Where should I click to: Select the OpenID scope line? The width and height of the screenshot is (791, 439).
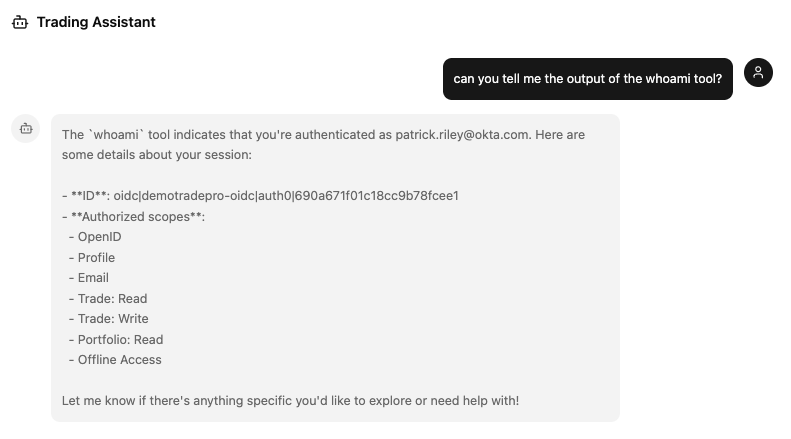[99, 237]
